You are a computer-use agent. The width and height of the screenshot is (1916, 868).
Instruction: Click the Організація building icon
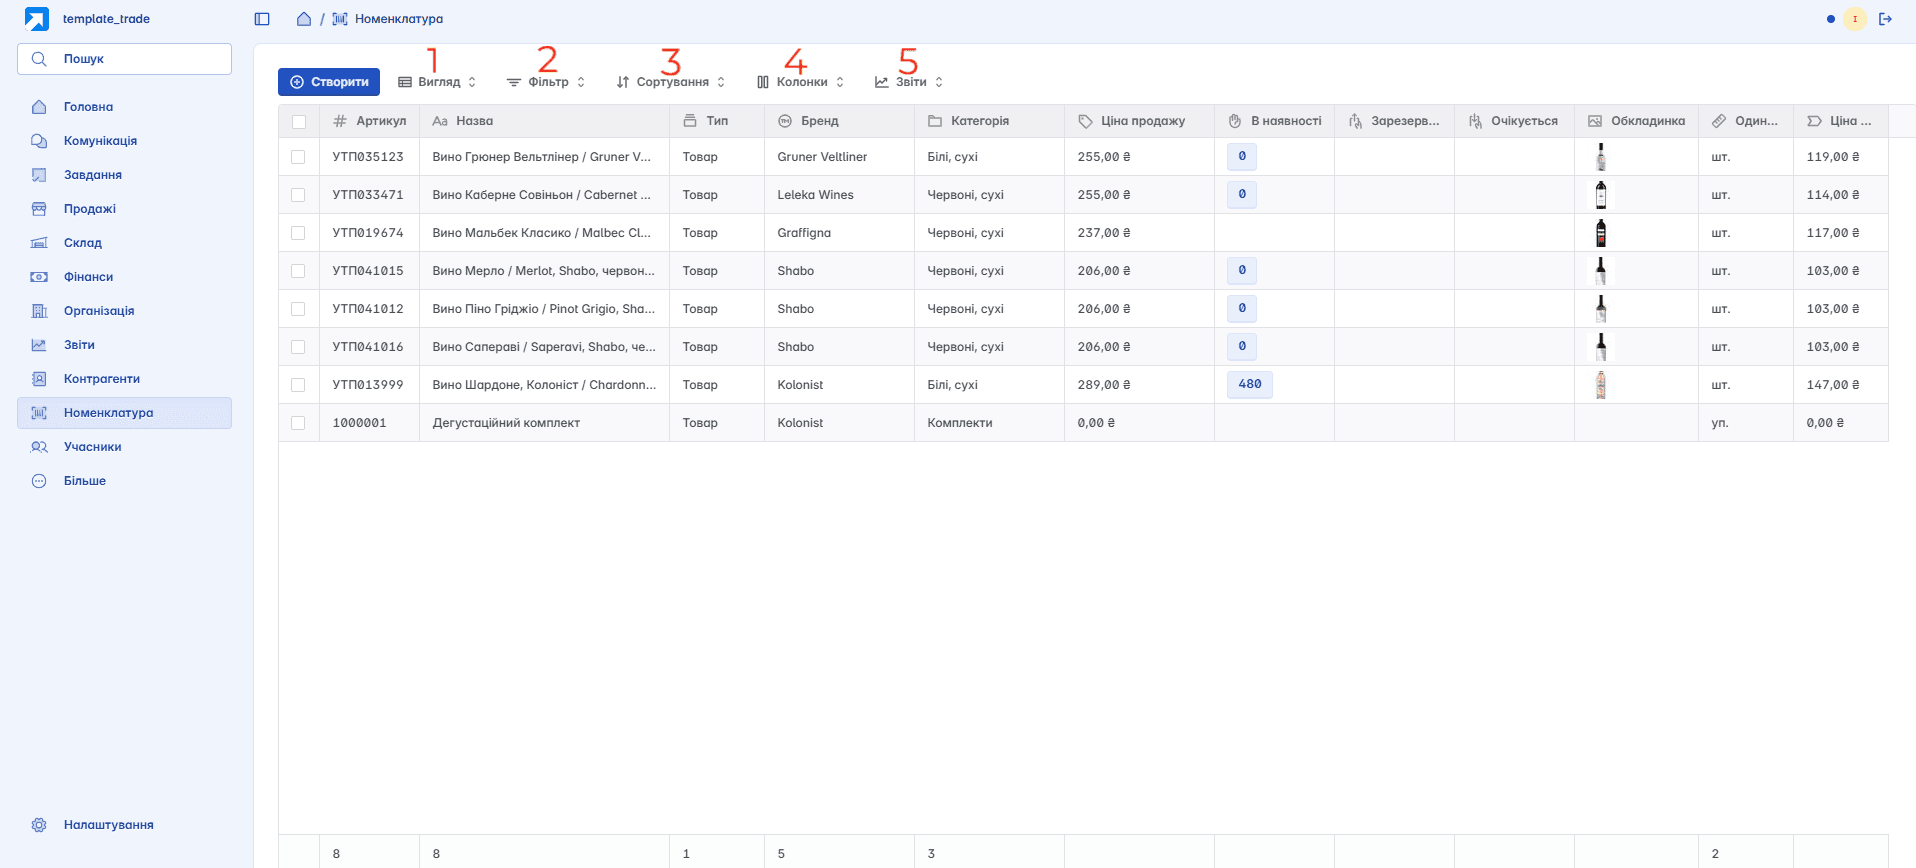(39, 311)
